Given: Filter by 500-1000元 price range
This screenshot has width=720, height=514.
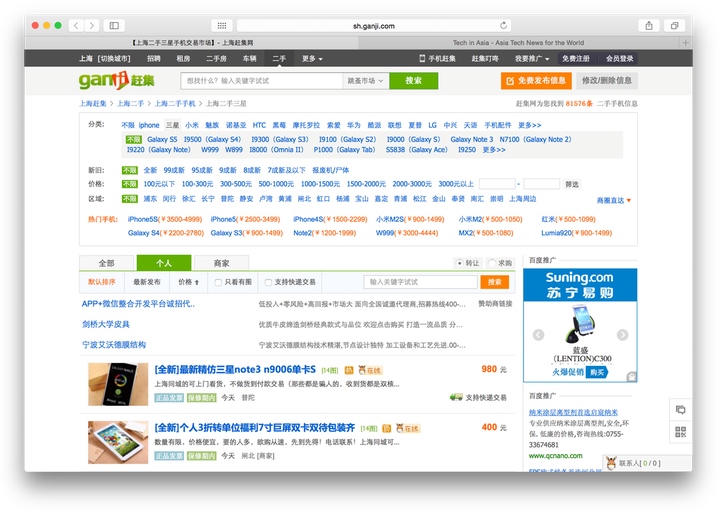Looking at the screenshot, I should click(276, 184).
